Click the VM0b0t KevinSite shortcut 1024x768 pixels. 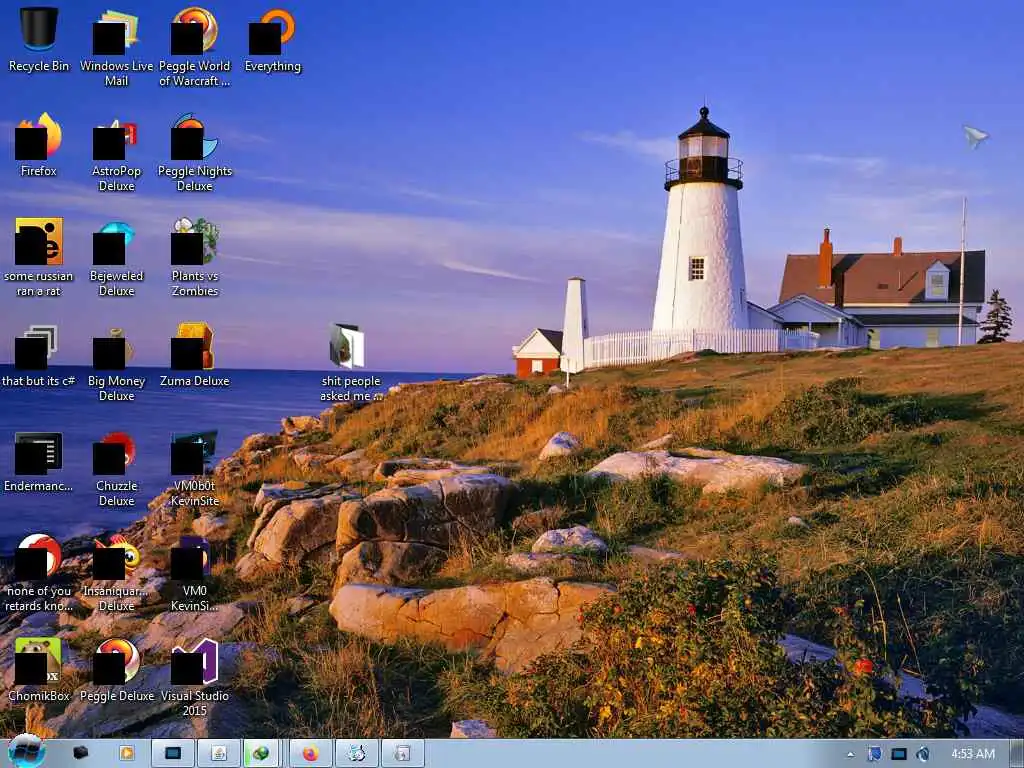pyautogui.click(x=194, y=452)
